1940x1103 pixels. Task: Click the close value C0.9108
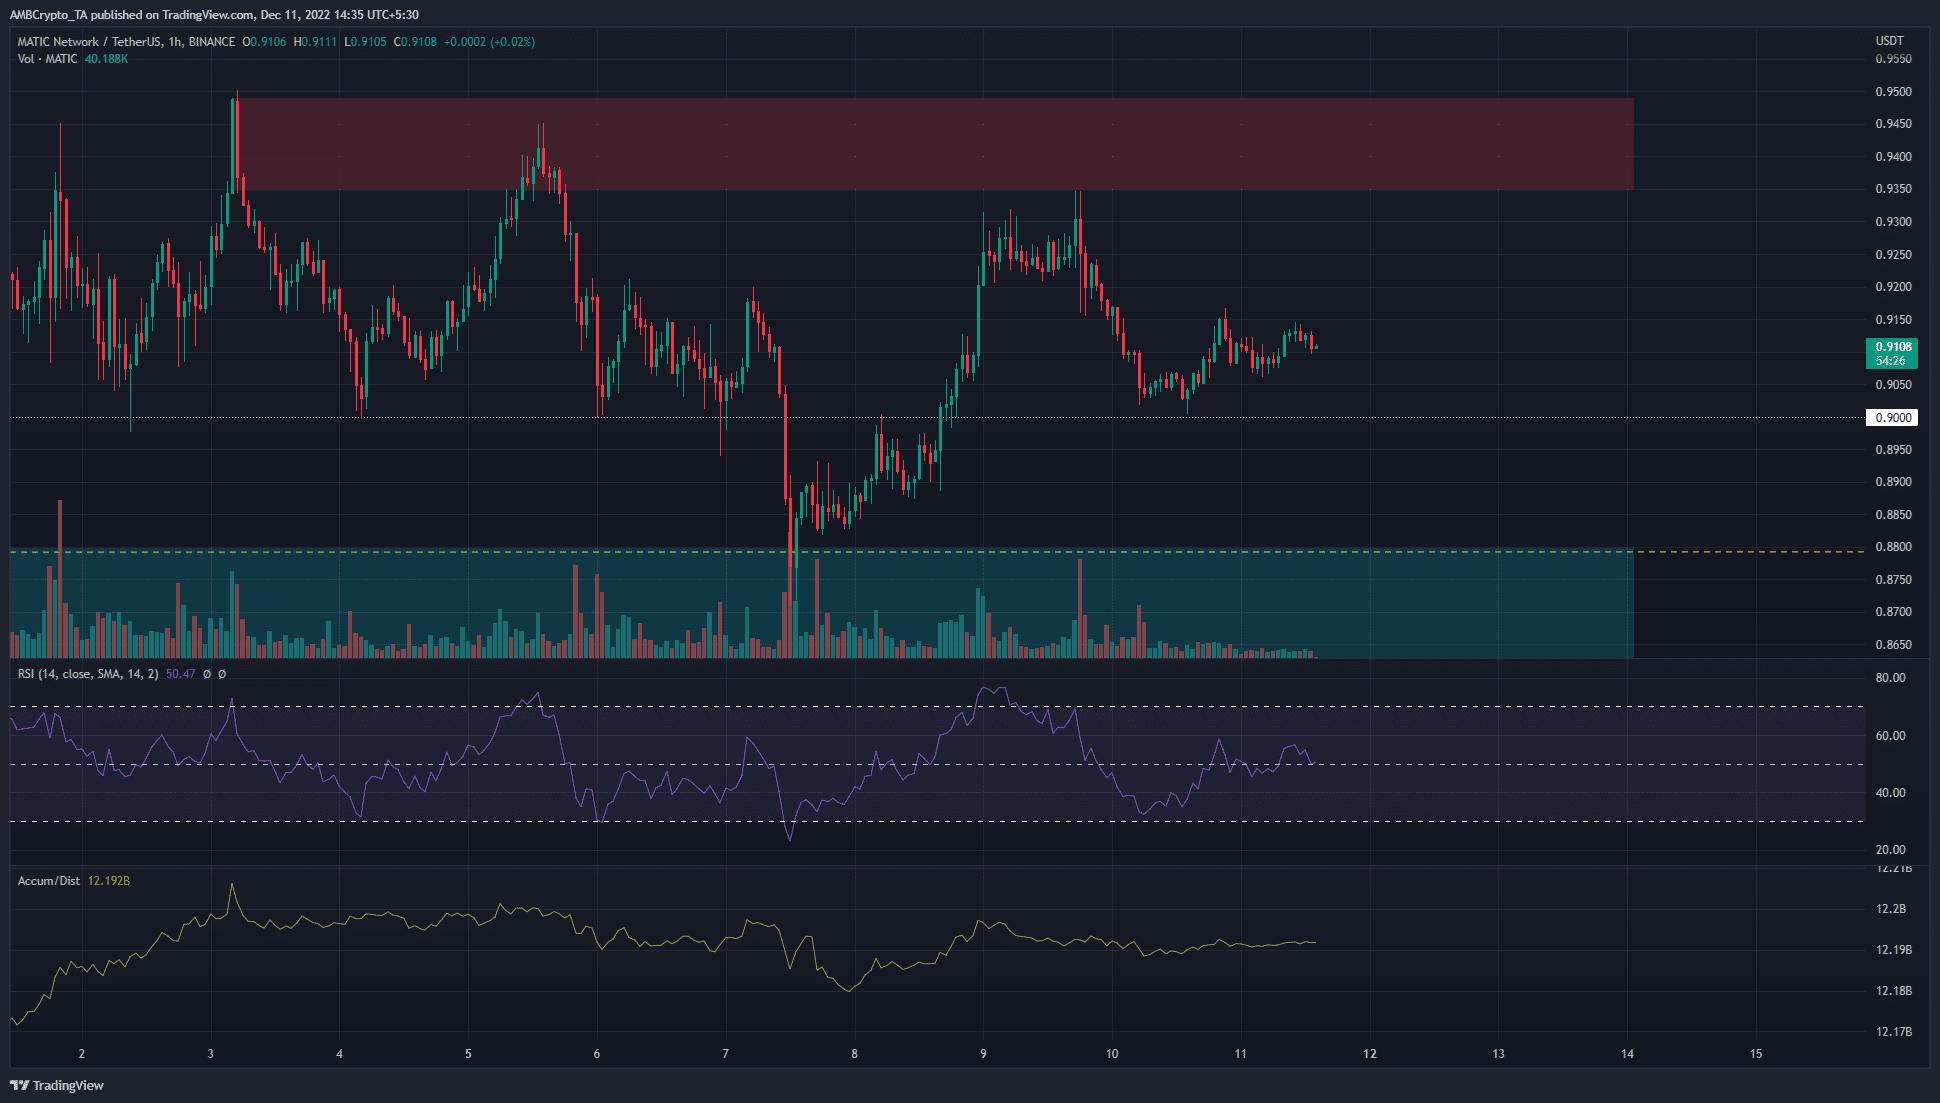coord(415,42)
